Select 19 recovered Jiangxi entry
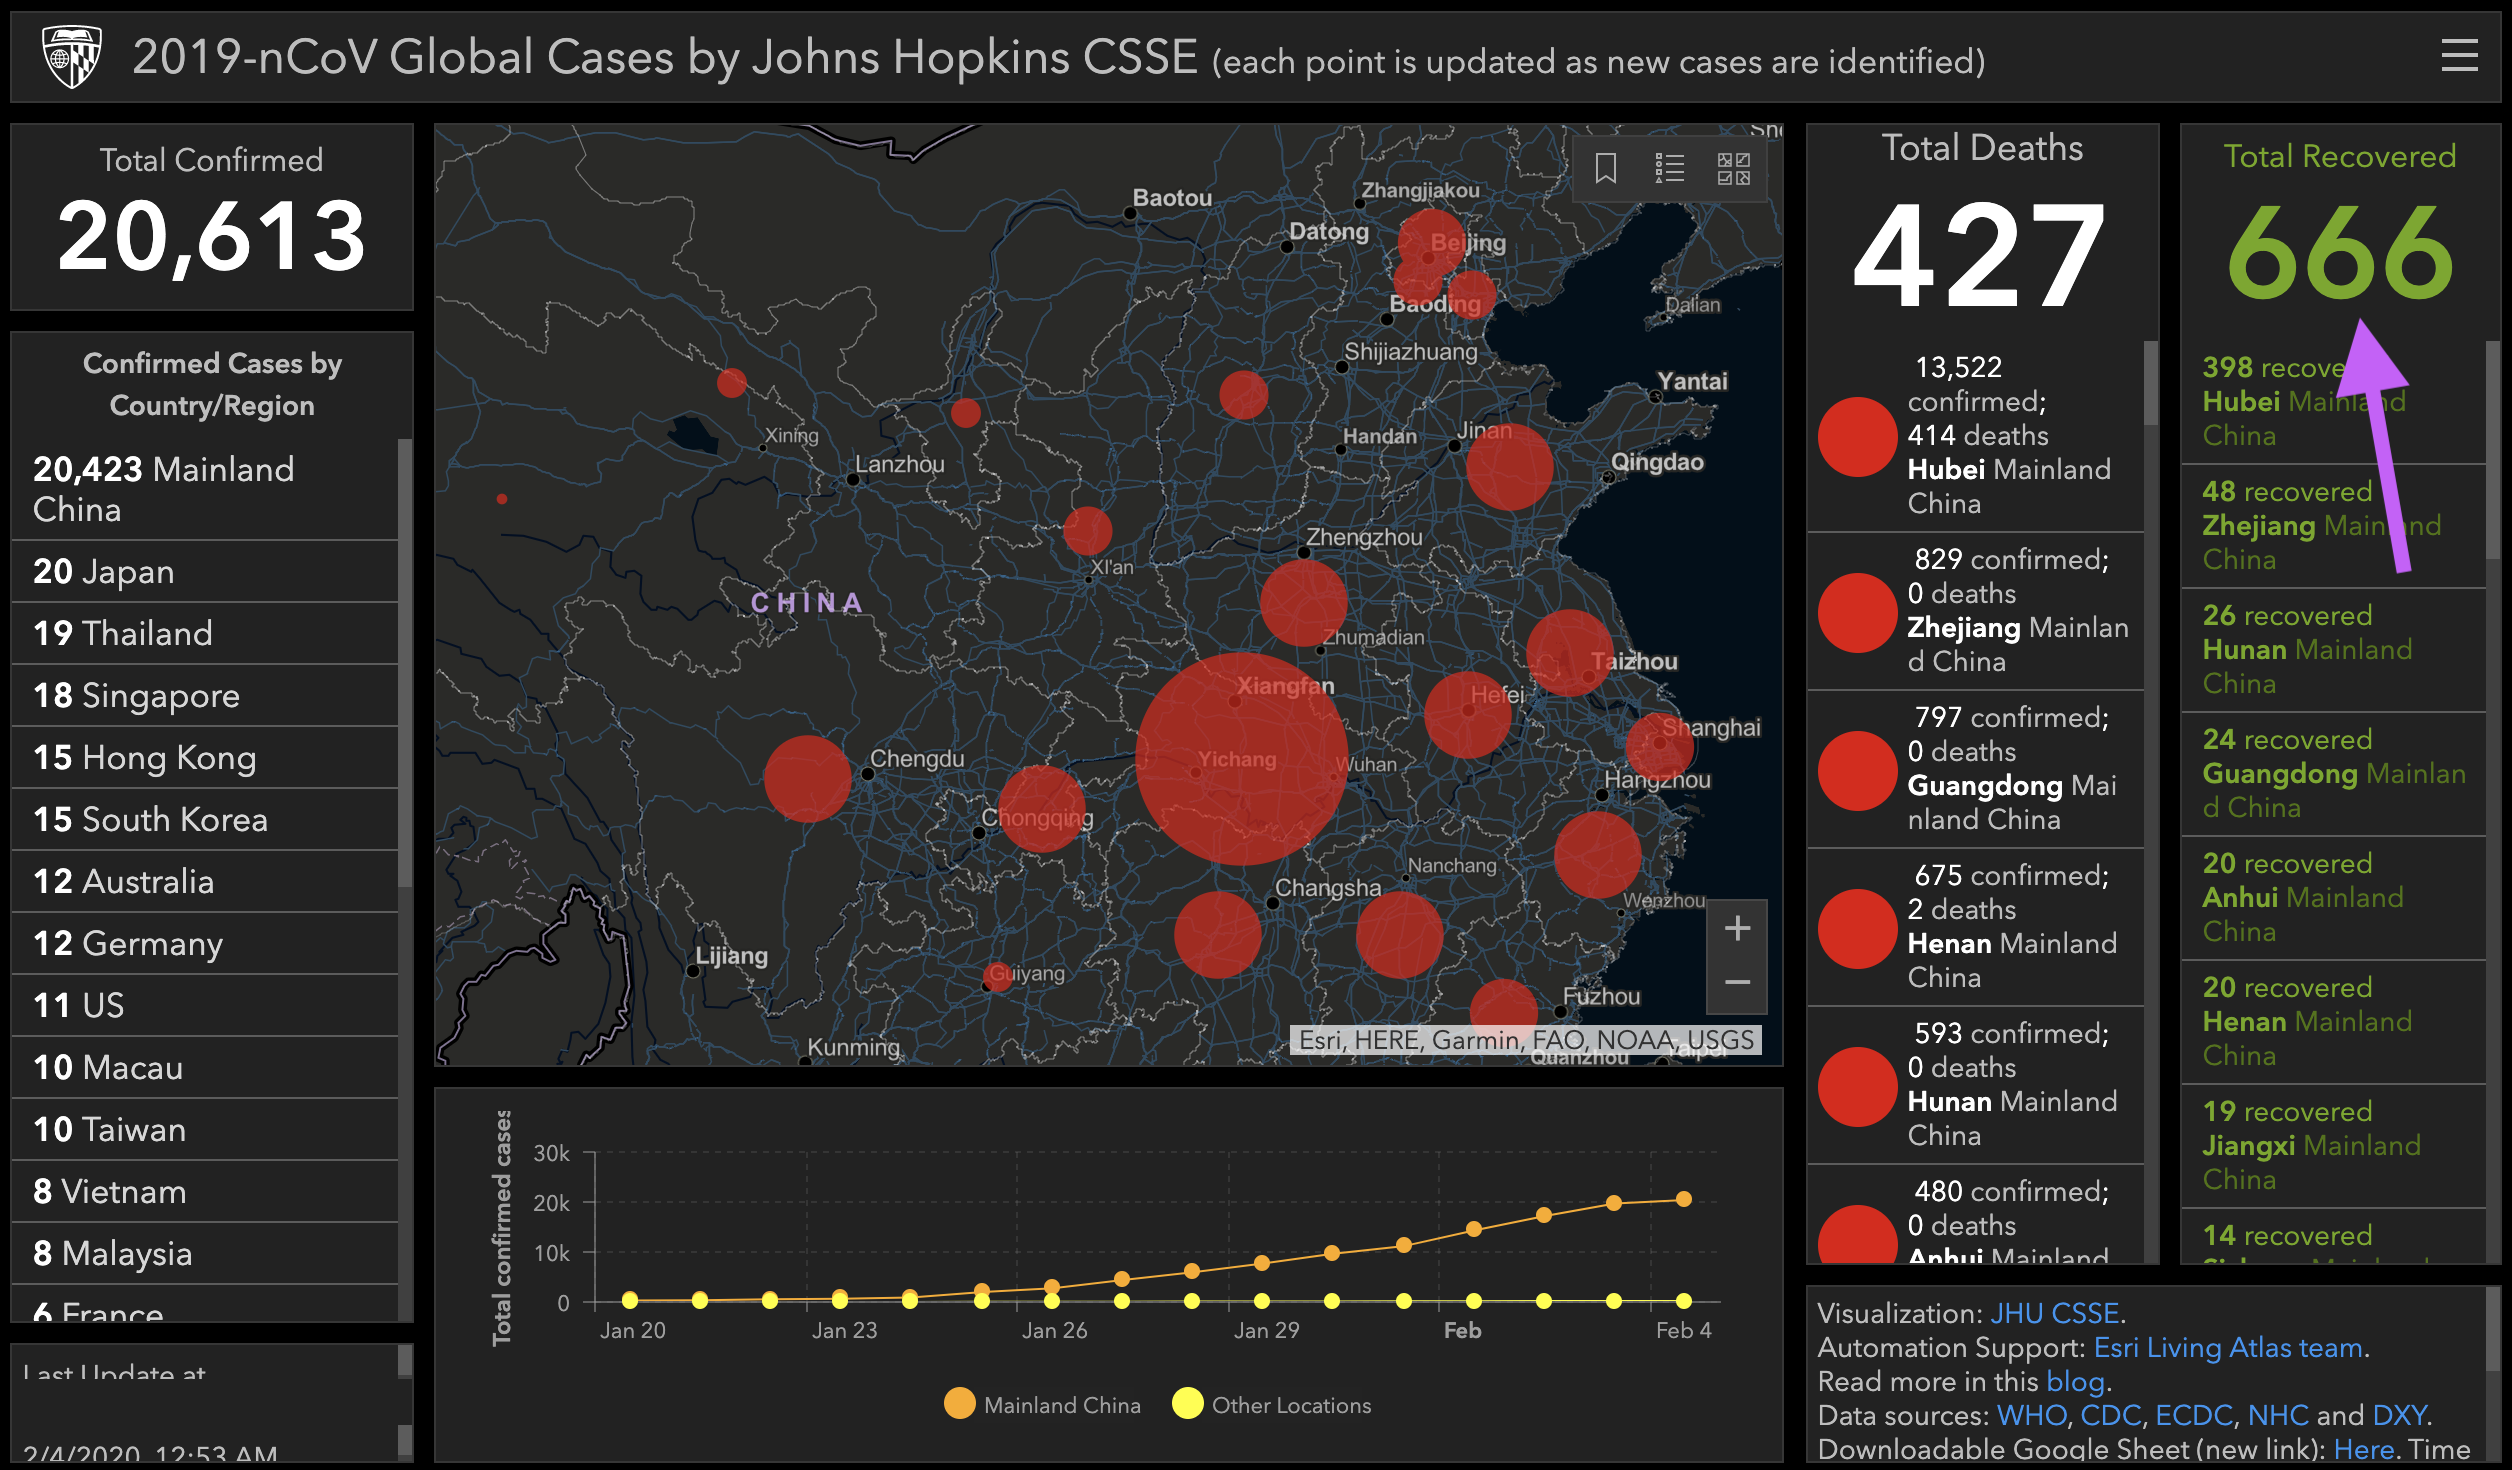Screen dimensions: 2512x1470 pos(2333,1146)
